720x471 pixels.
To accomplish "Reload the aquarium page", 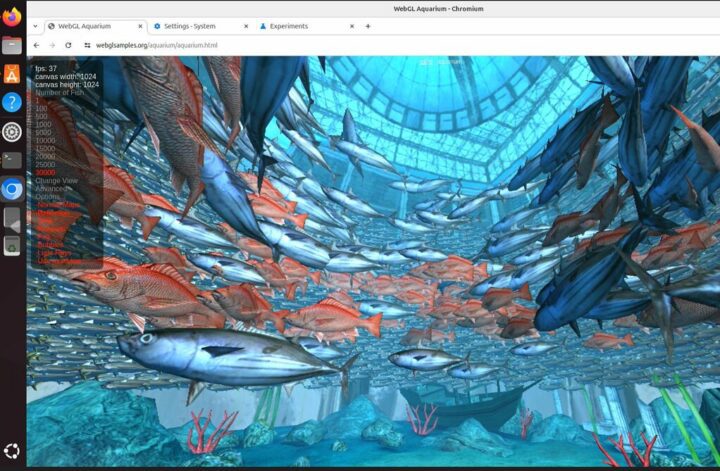I will (x=68, y=45).
